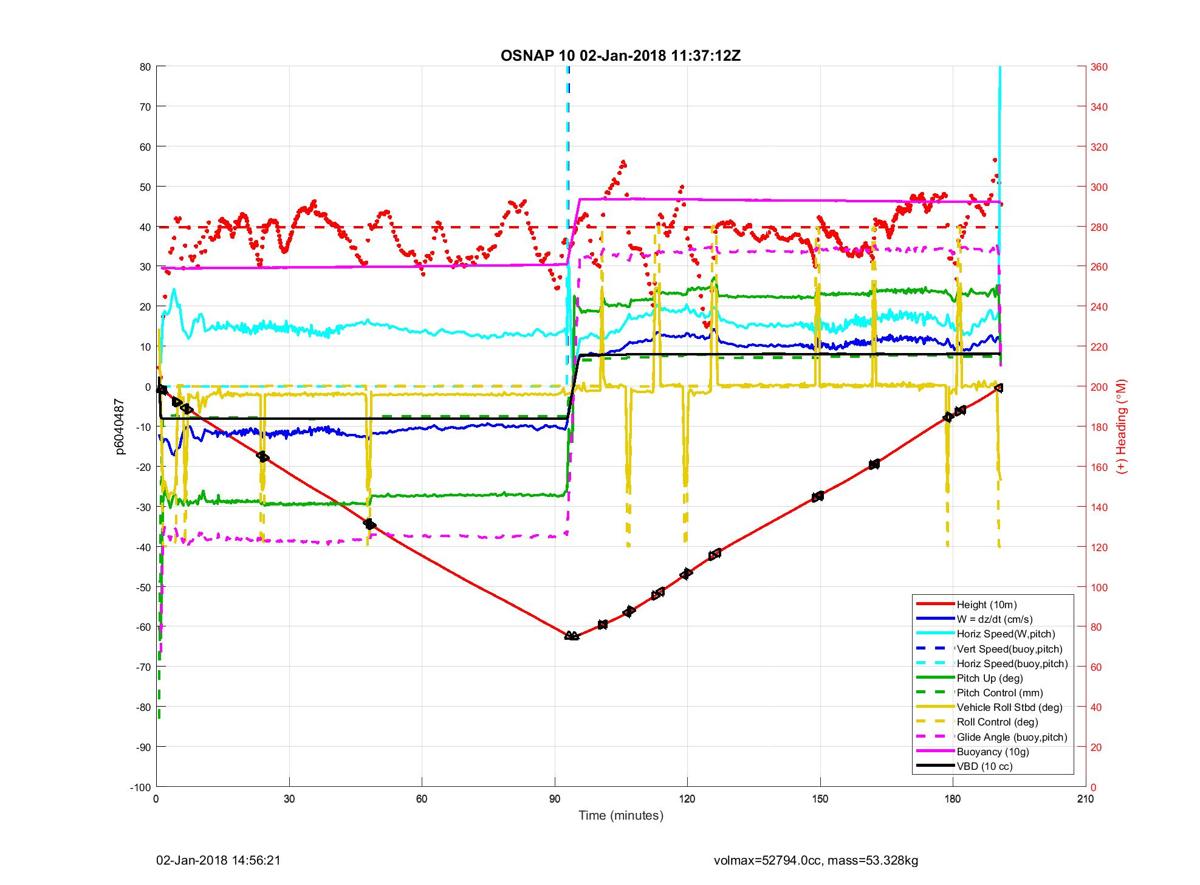The image size is (1200, 885).
Task: Click the -30 tick on the left axis
Action: [x=142, y=507]
